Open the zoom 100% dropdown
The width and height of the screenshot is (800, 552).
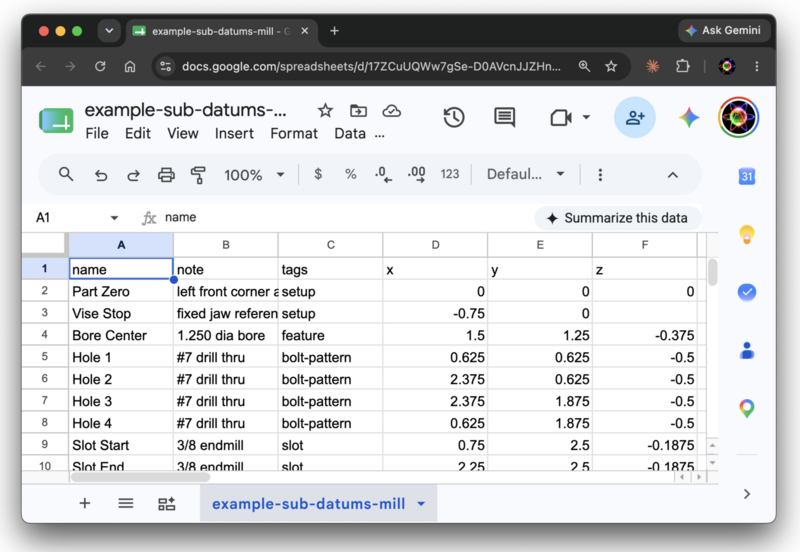click(254, 175)
